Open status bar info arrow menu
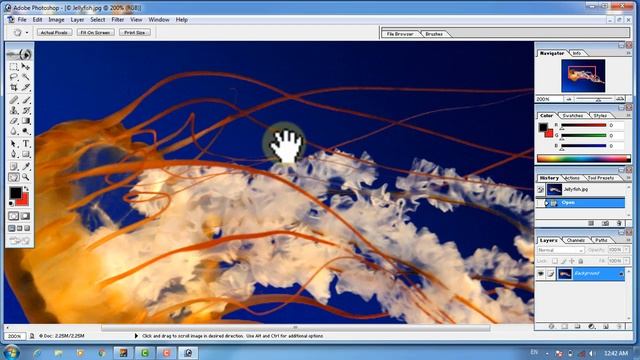Screen dimensions: 640x360 tap(136, 336)
